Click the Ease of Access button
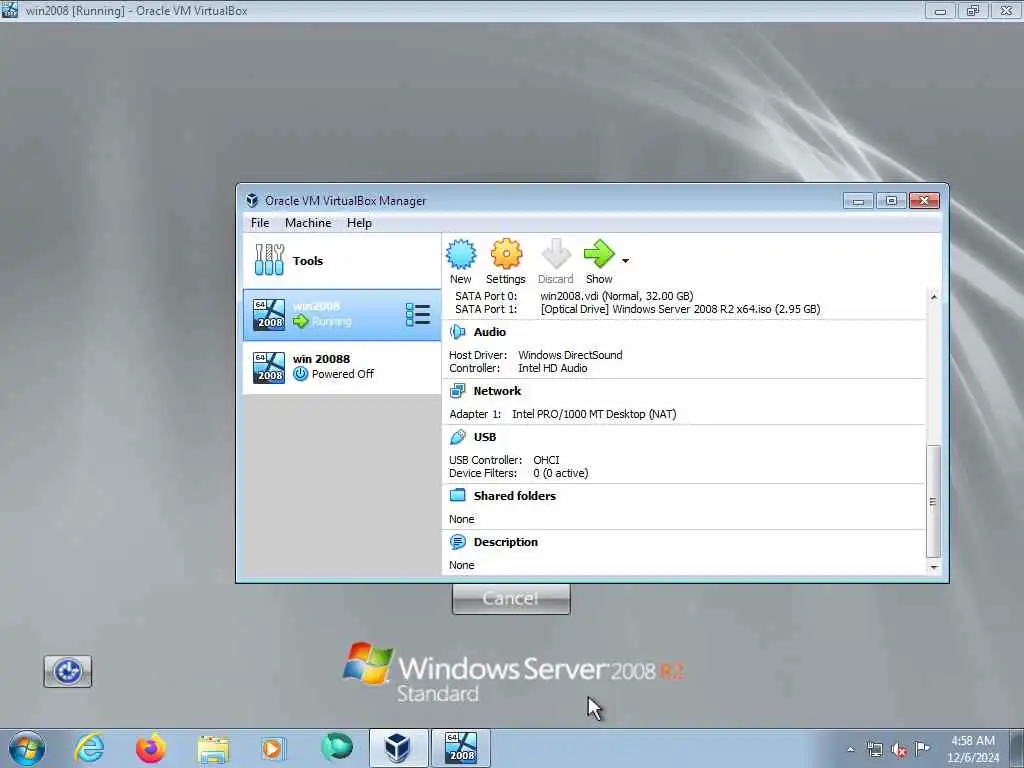 click(x=68, y=671)
